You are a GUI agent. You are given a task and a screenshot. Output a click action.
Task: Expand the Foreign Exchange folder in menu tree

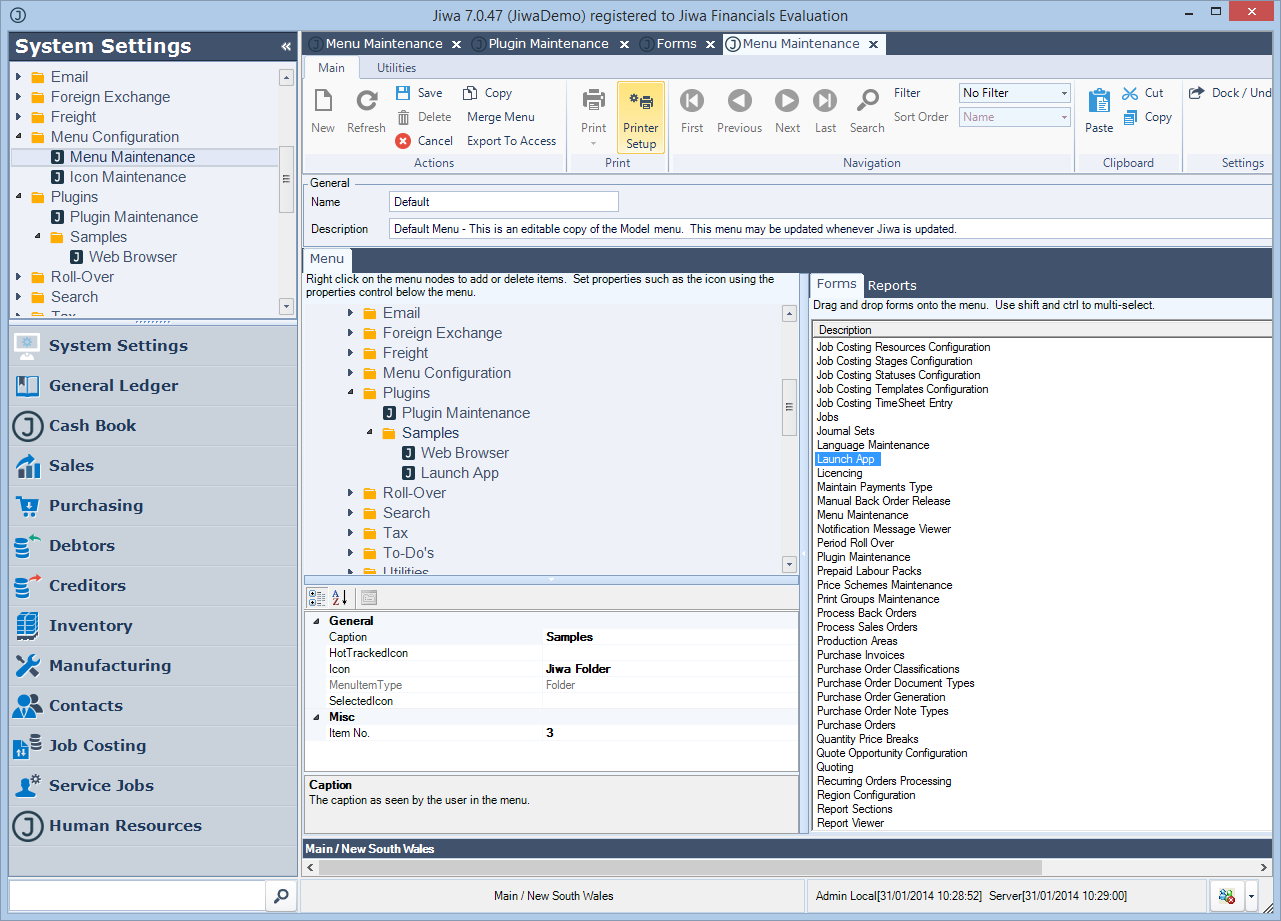[351, 333]
